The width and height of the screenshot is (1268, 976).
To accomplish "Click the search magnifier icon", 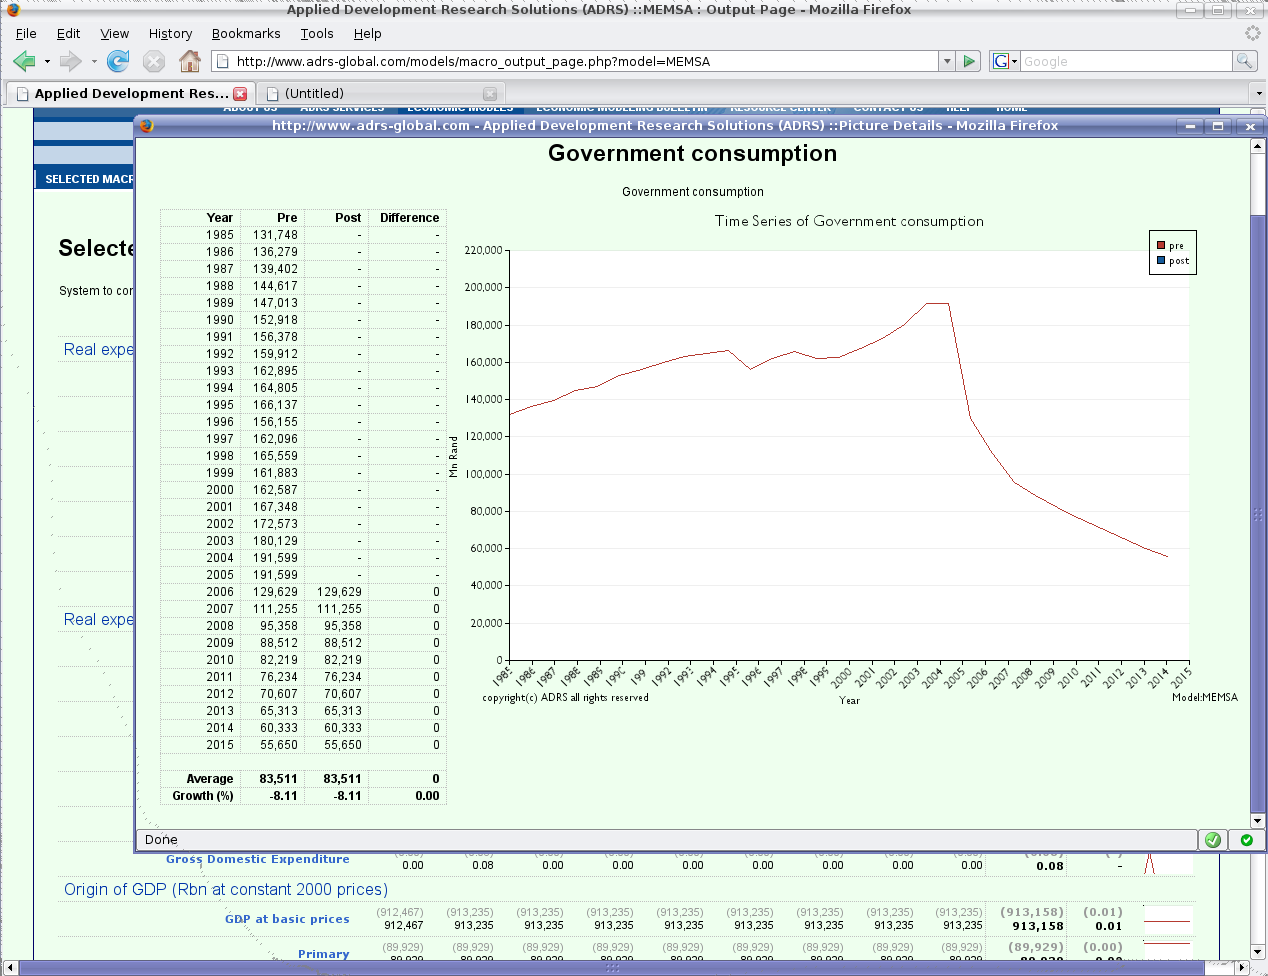I will pyautogui.click(x=1244, y=62).
